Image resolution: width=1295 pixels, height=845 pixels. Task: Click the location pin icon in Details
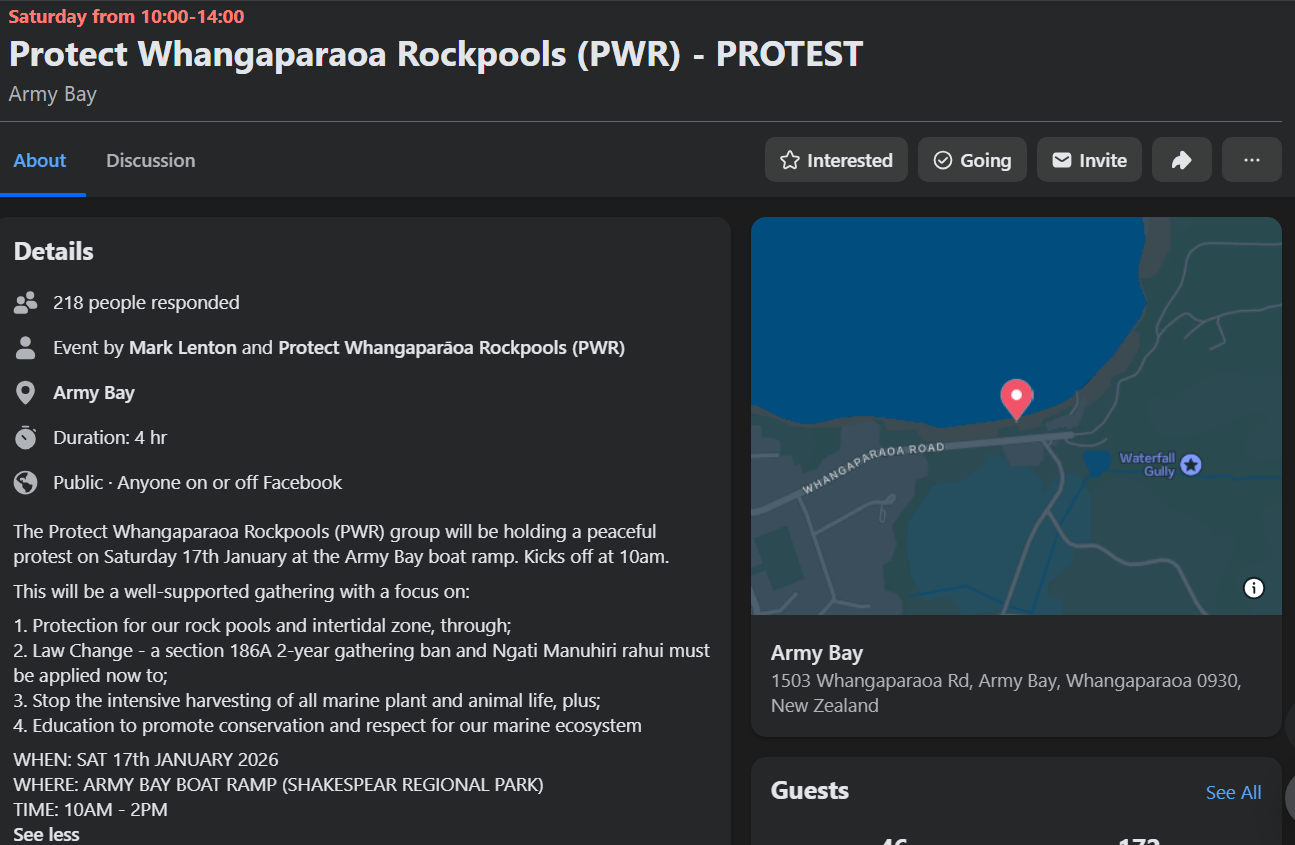coord(26,393)
